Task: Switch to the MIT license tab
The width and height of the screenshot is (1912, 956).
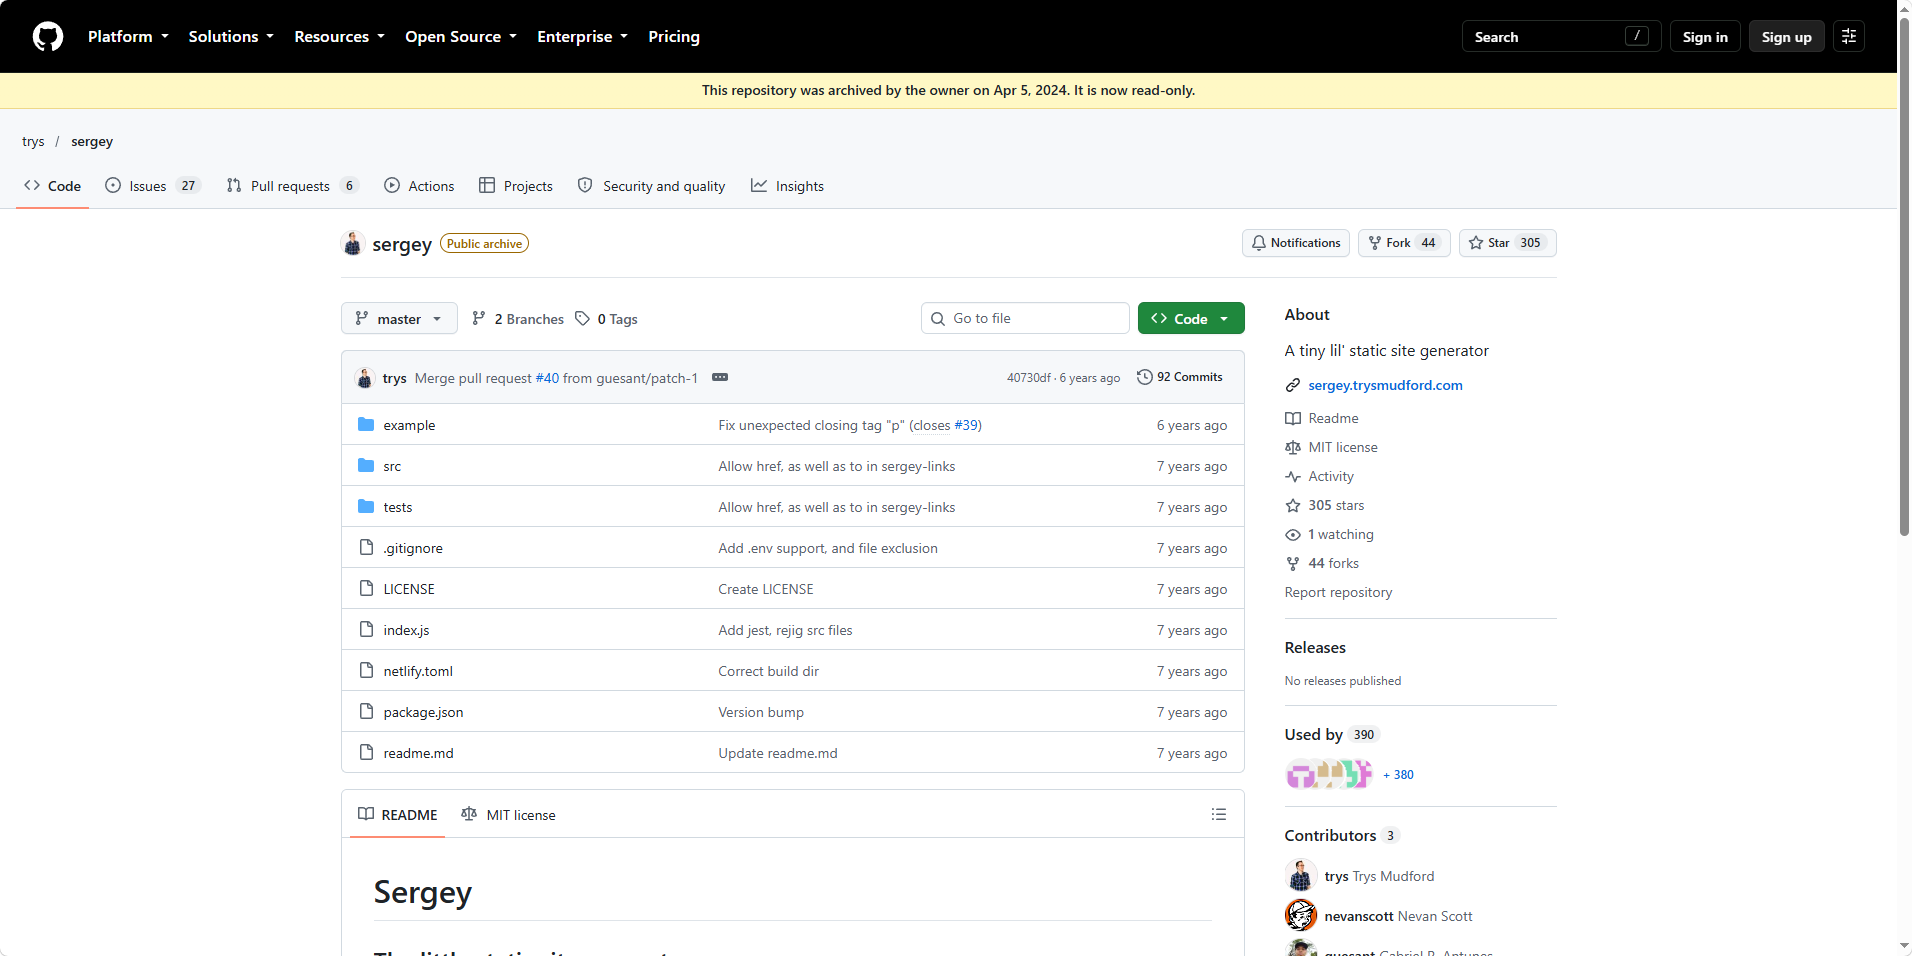Action: tap(508, 815)
